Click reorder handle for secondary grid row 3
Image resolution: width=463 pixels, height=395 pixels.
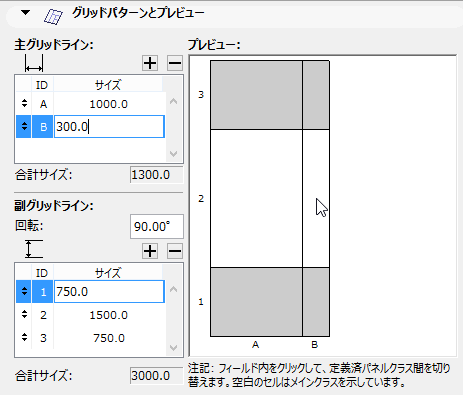[x=24, y=338]
